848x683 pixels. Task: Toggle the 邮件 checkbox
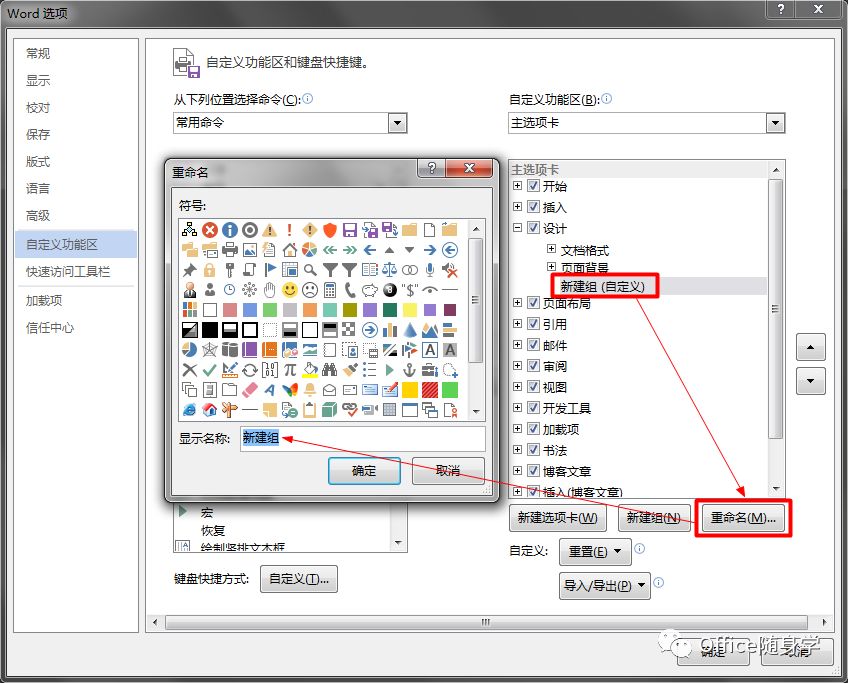coord(533,345)
